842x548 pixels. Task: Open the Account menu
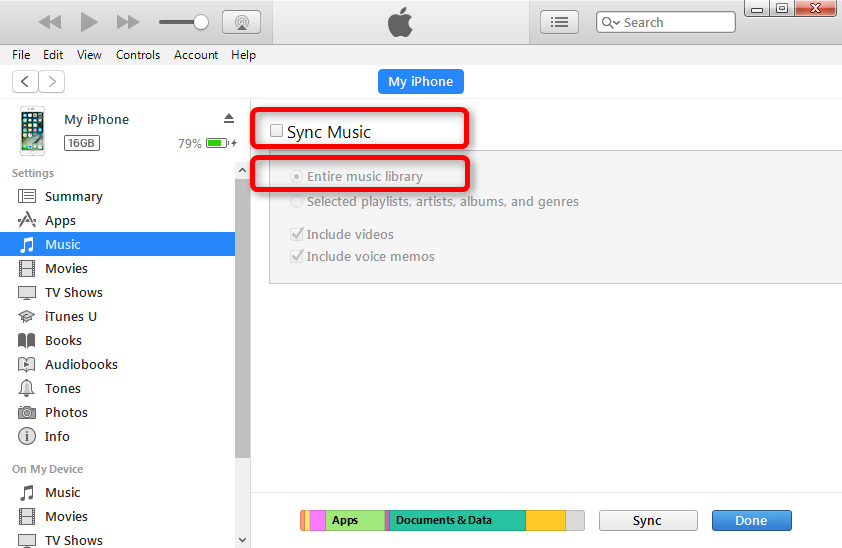click(x=195, y=55)
